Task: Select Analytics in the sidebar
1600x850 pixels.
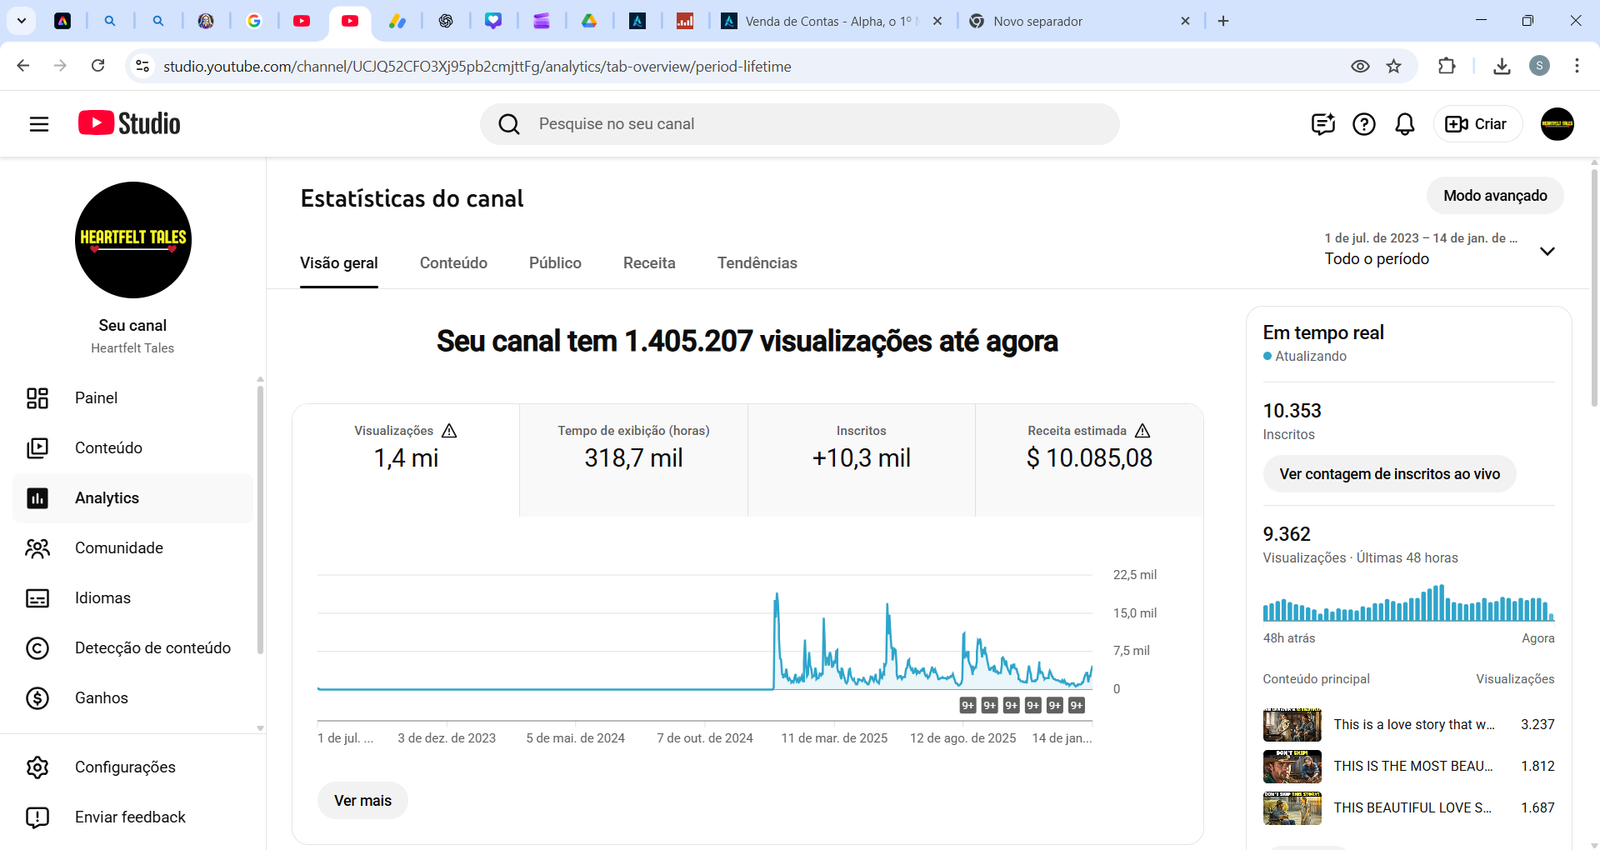Action: tap(133, 498)
